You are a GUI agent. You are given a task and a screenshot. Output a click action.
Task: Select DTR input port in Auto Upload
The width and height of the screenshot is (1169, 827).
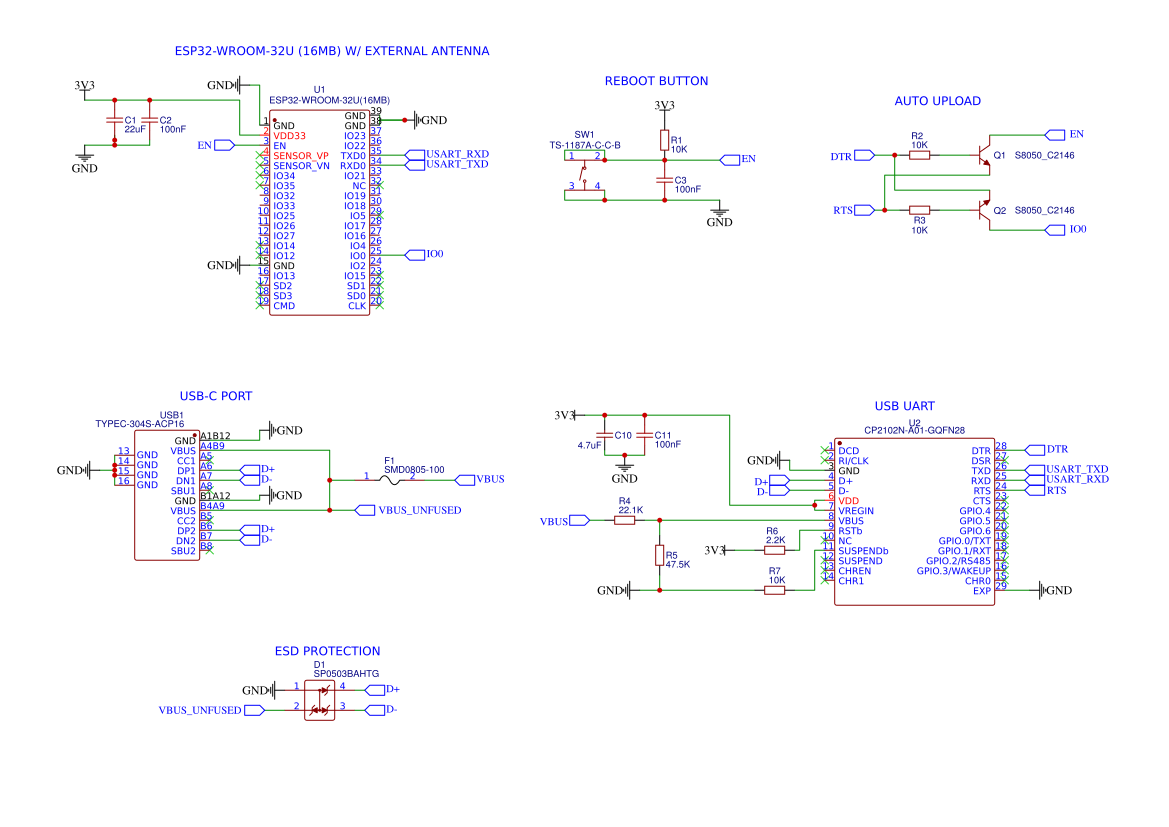tap(853, 156)
